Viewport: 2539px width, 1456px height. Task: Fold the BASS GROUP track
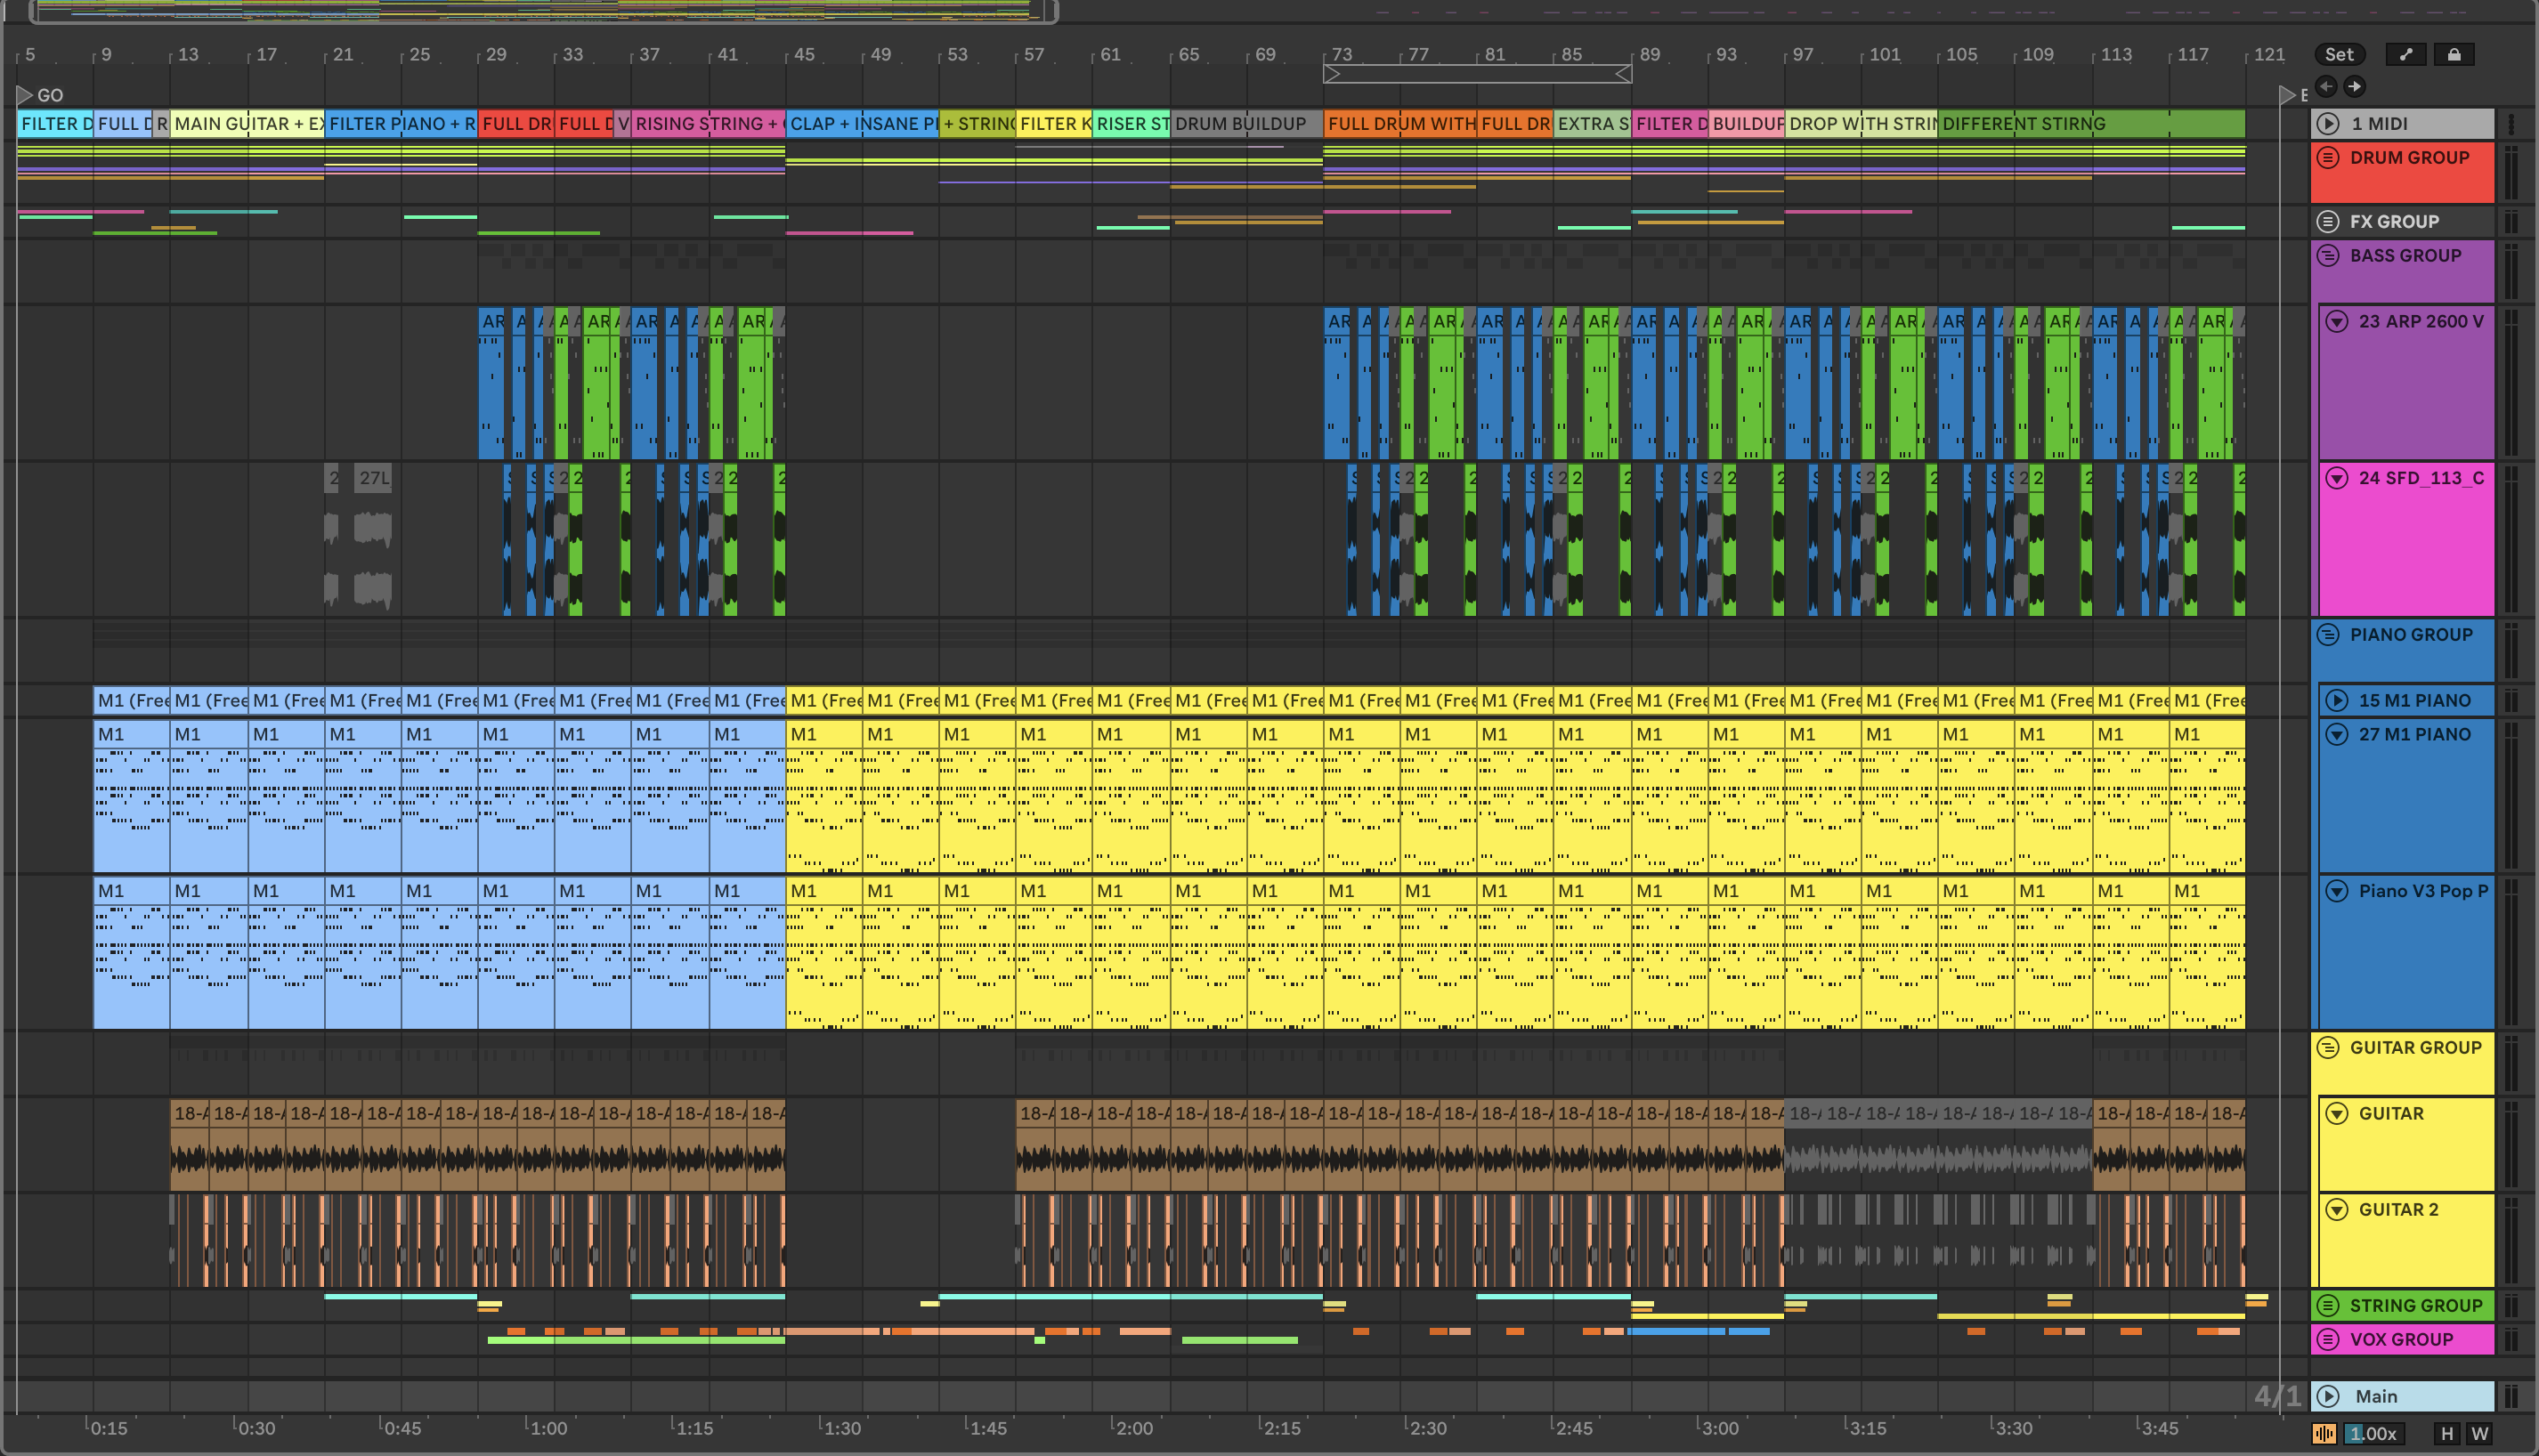click(x=2328, y=256)
